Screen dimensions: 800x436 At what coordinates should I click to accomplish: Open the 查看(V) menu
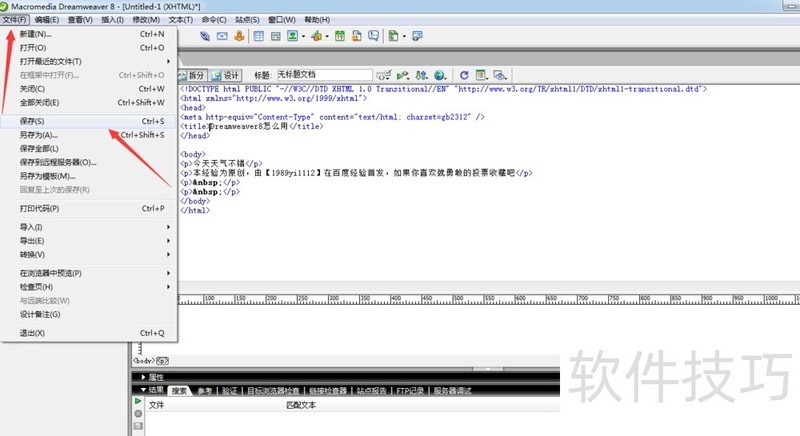pos(80,20)
